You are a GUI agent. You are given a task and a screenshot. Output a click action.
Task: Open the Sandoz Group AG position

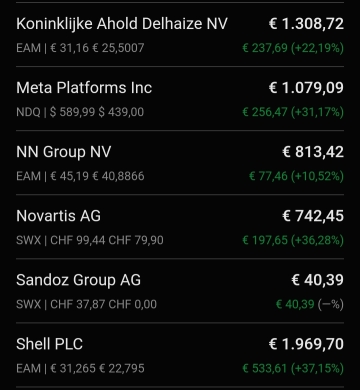[180, 291]
